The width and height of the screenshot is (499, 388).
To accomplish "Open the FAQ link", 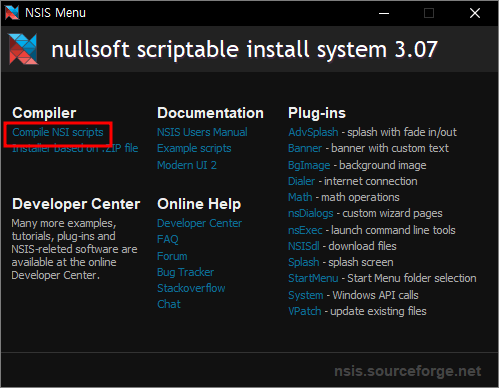I will [x=168, y=239].
